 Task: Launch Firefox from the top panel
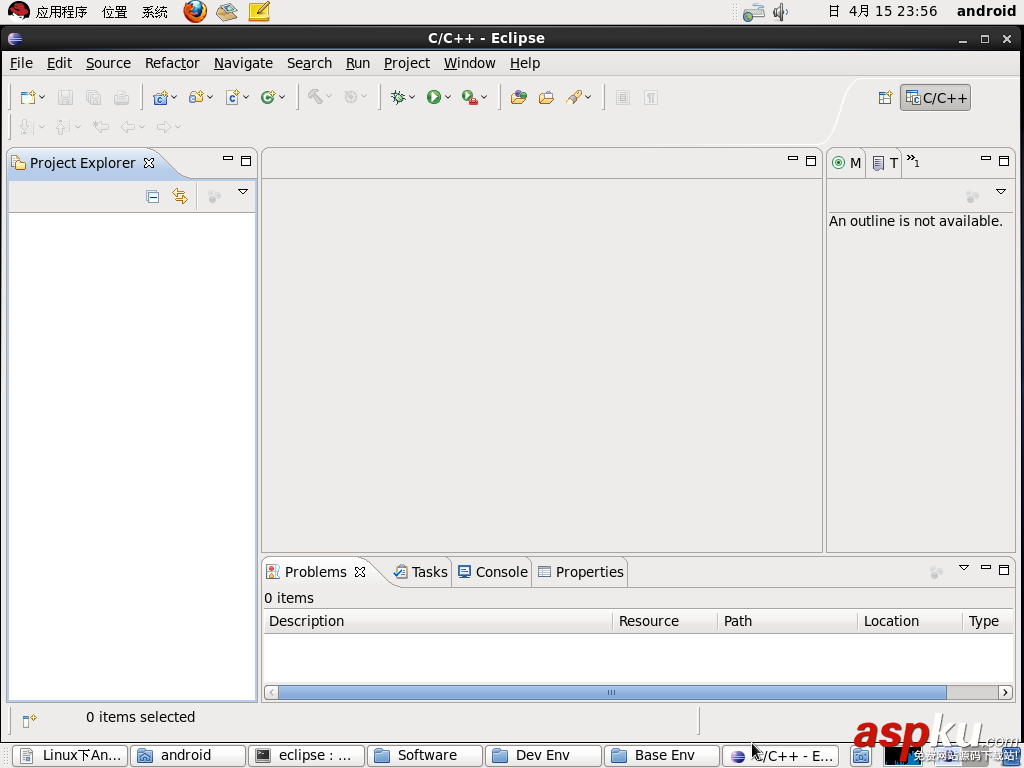point(195,11)
